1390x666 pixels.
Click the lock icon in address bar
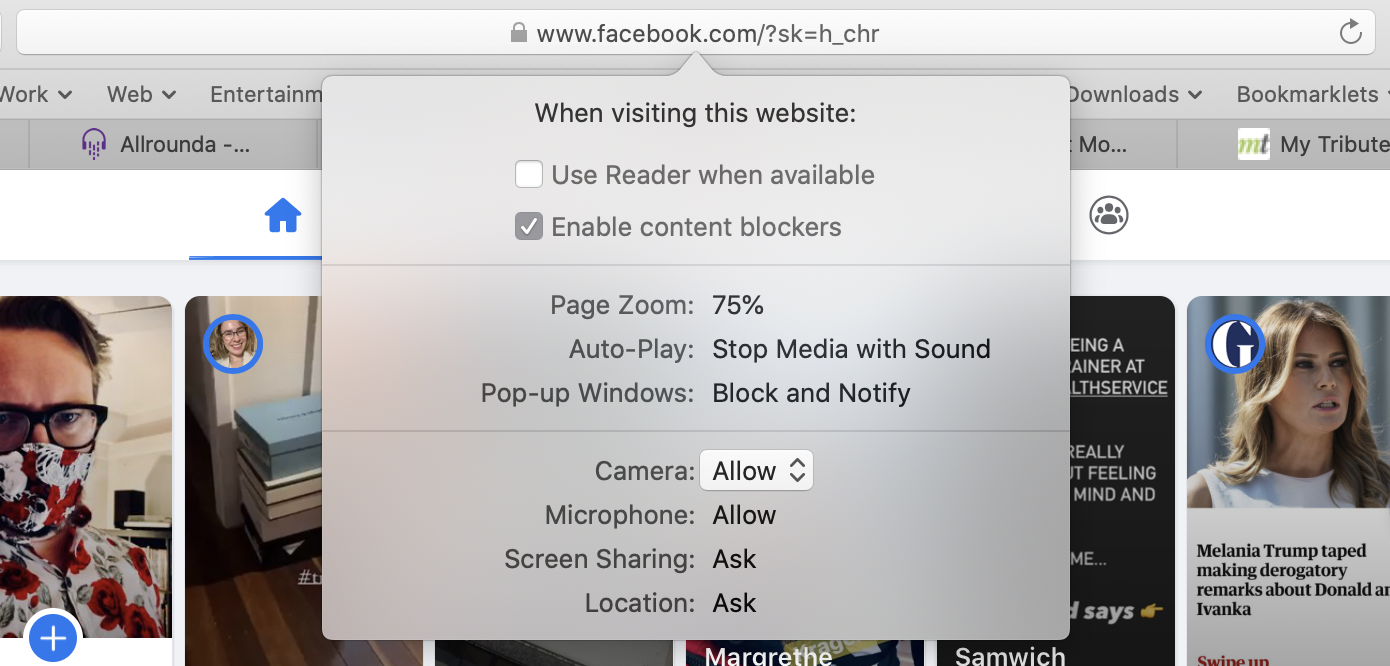518,33
